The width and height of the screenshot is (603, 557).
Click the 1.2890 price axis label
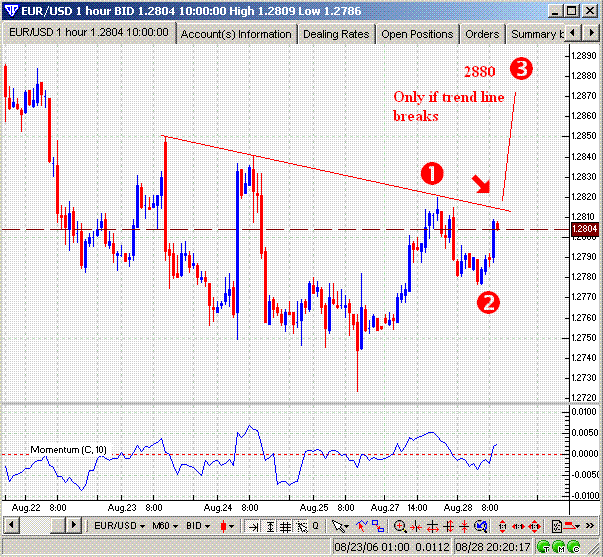click(x=584, y=55)
